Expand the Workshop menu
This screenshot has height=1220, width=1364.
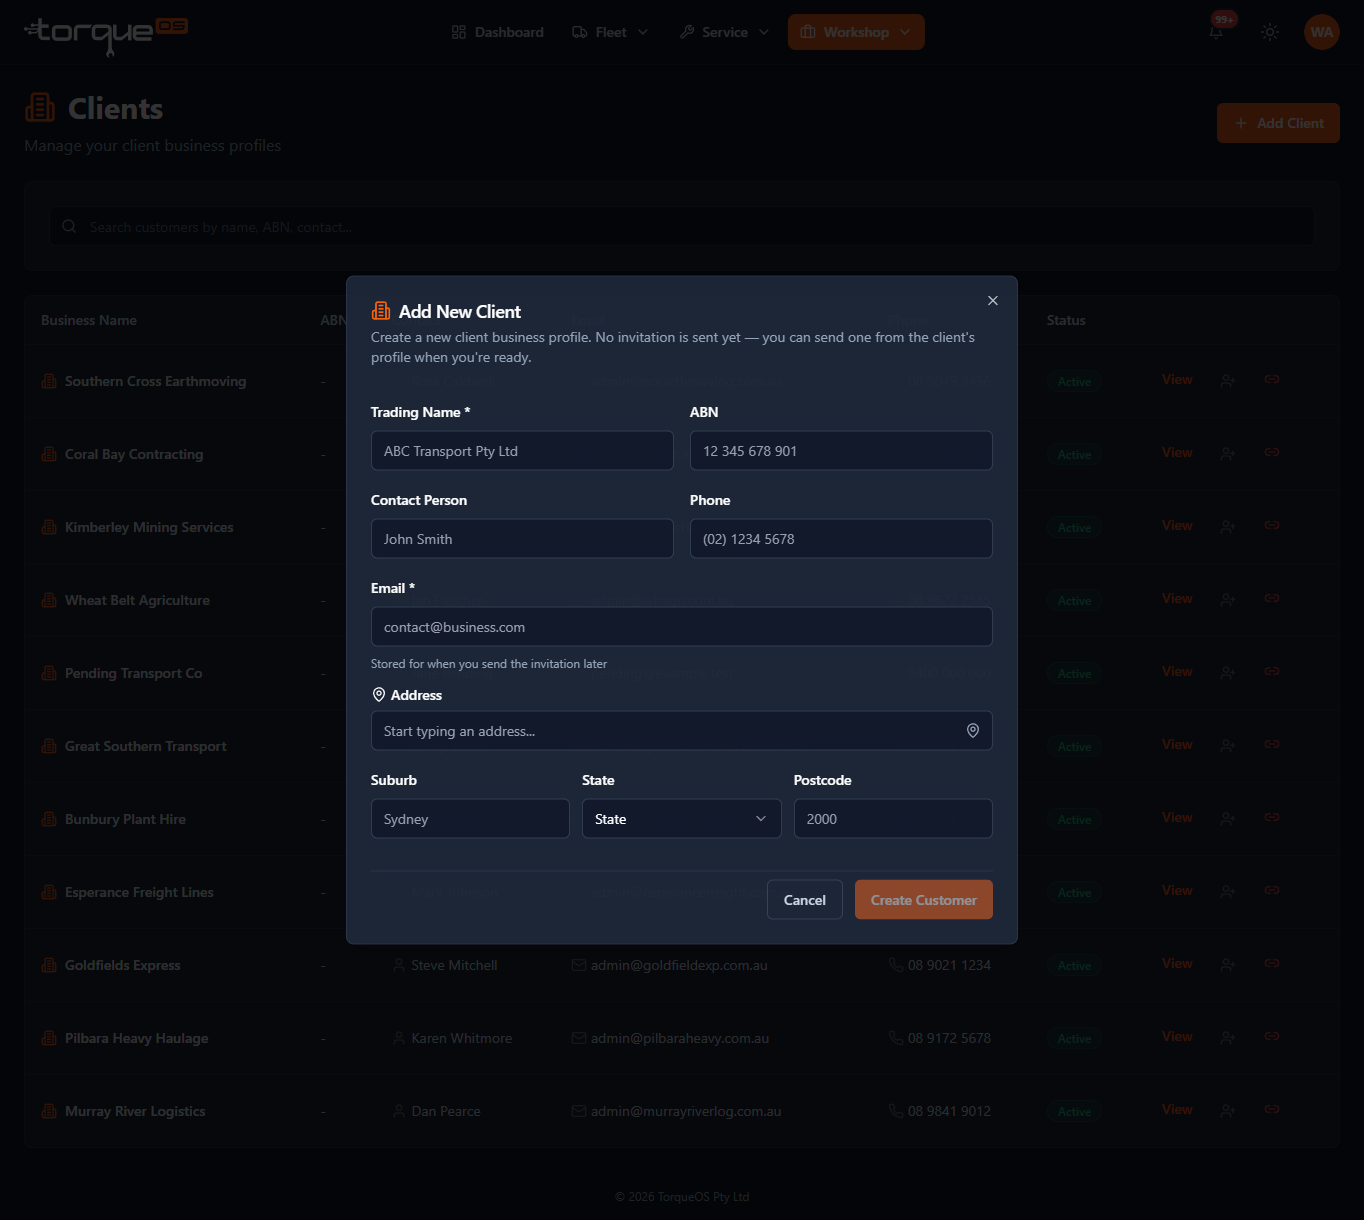tap(856, 32)
